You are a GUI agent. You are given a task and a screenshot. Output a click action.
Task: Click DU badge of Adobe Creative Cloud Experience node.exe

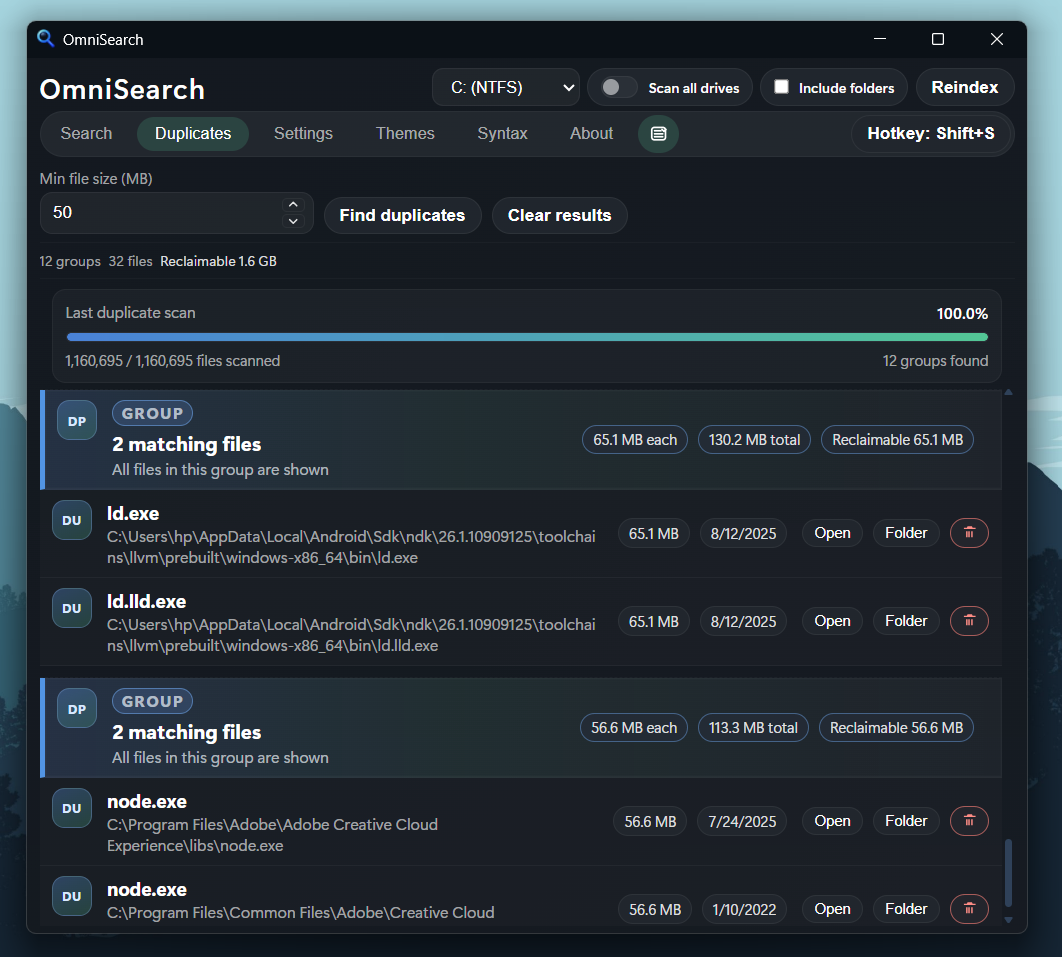tap(72, 808)
